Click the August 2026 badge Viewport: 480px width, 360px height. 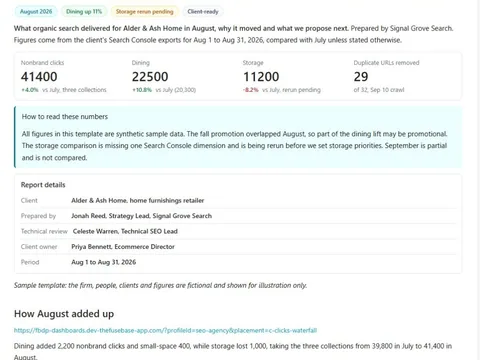click(x=36, y=12)
